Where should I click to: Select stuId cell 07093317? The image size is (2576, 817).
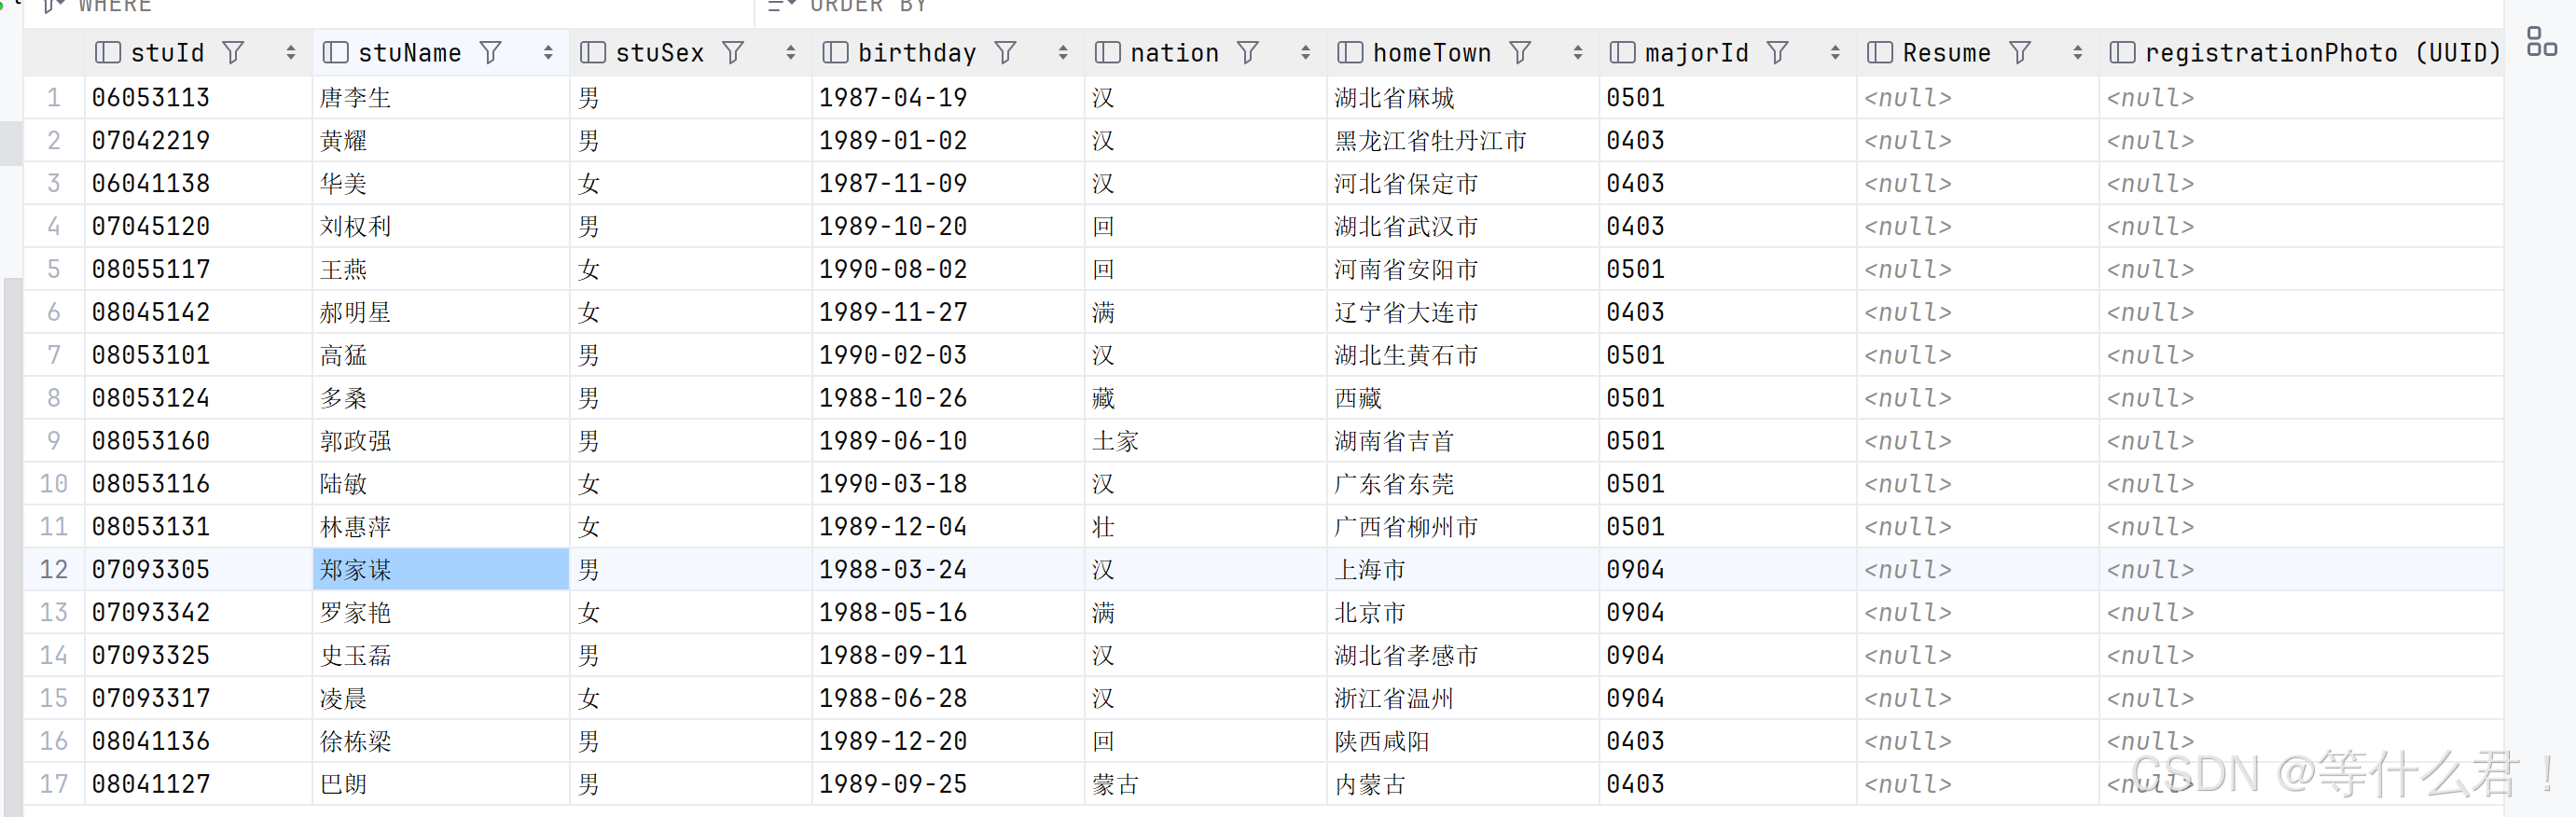[198, 698]
